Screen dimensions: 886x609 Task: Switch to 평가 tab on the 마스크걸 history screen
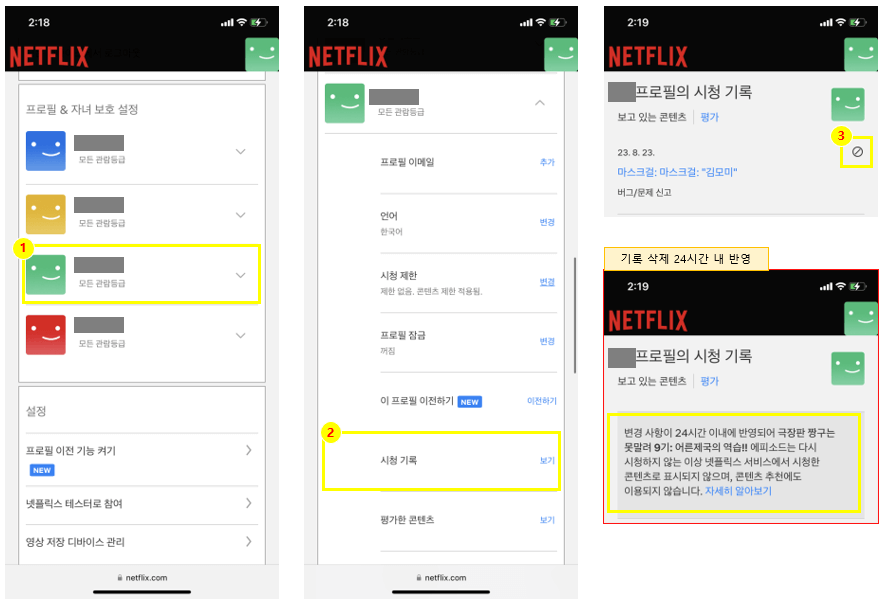pos(710,117)
